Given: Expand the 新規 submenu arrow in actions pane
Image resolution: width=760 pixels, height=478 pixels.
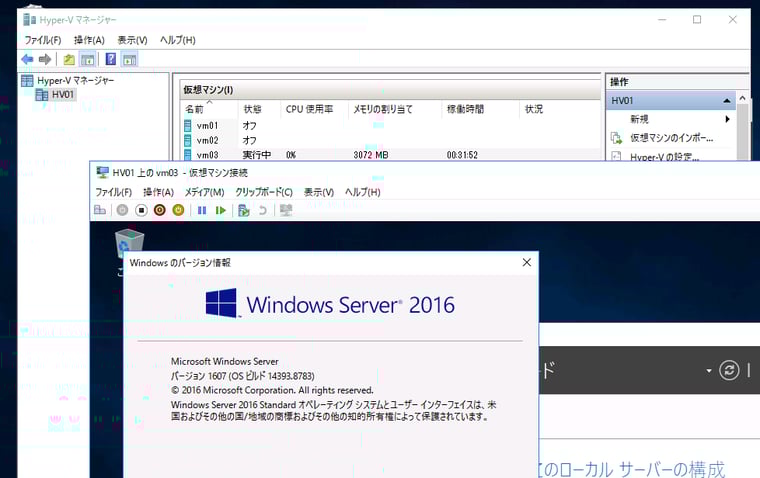Looking at the screenshot, I should [727, 119].
